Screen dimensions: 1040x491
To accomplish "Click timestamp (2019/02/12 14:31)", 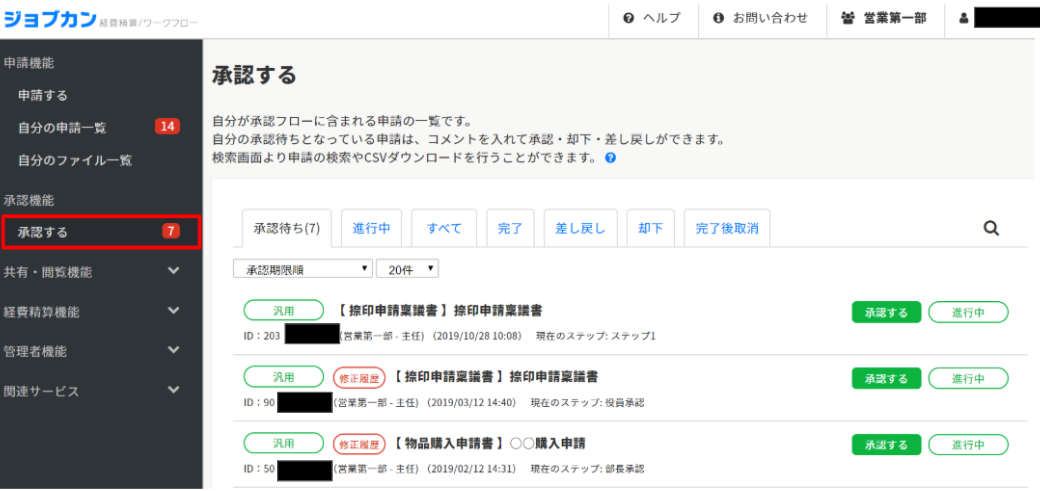I will (x=472, y=468).
